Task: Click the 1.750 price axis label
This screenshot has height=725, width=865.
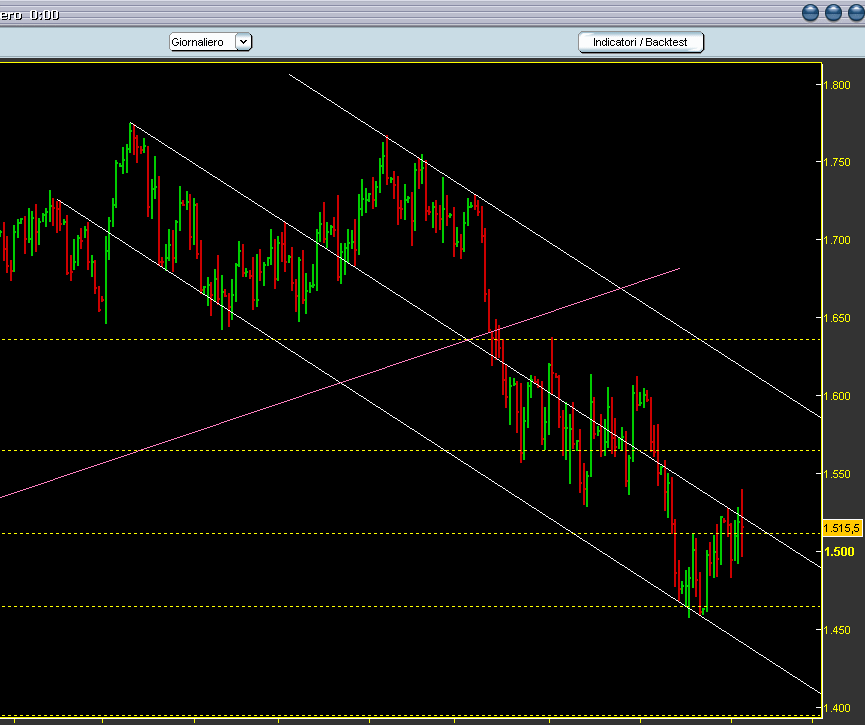Action: (837, 162)
